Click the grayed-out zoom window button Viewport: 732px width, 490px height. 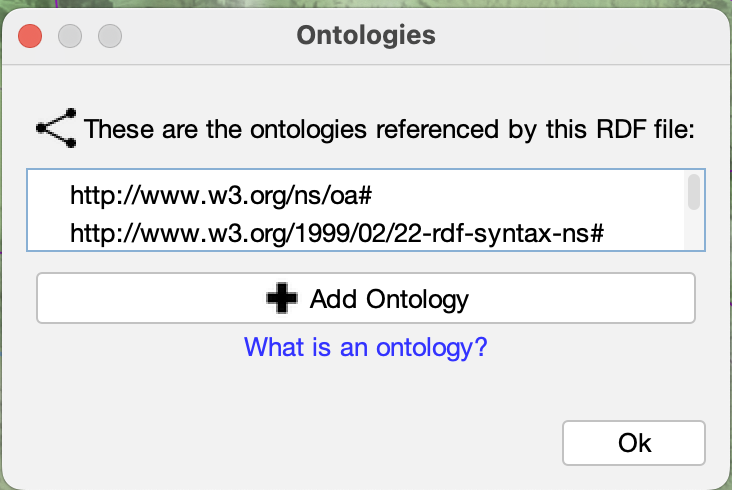click(108, 37)
